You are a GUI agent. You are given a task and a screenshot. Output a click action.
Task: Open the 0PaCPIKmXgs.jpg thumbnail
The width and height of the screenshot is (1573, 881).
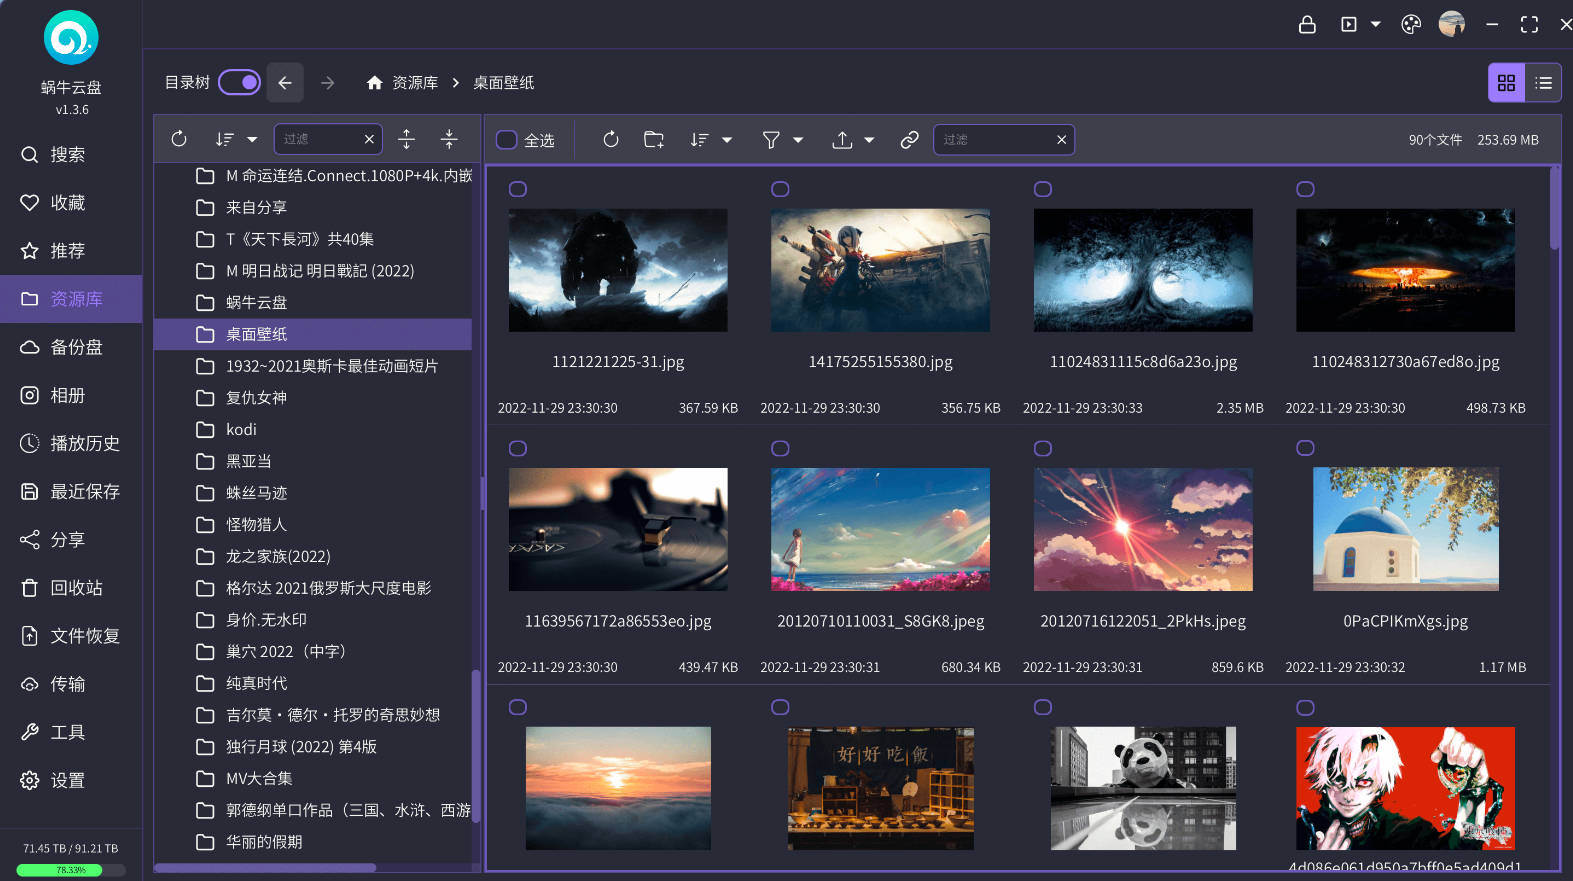click(1405, 529)
